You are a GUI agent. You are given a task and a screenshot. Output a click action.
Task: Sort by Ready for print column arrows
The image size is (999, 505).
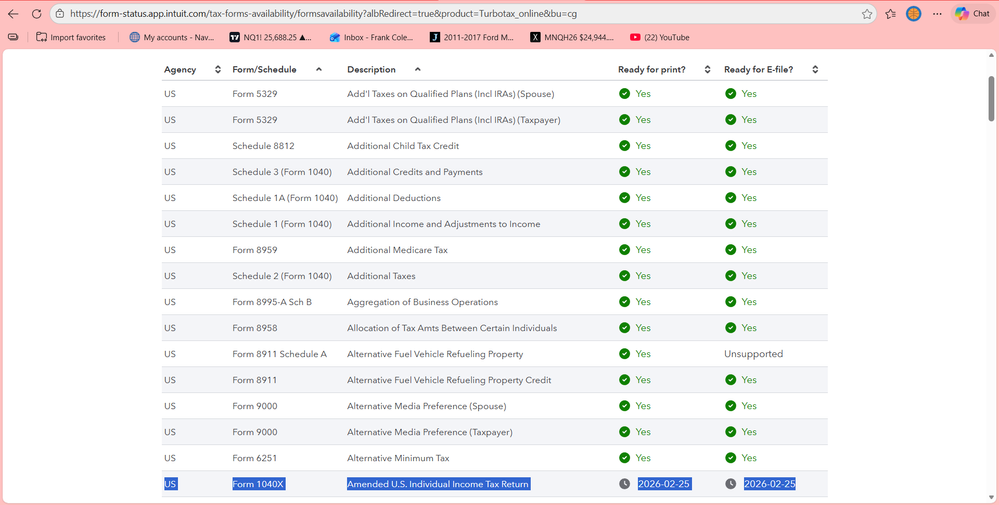pyautogui.click(x=707, y=69)
